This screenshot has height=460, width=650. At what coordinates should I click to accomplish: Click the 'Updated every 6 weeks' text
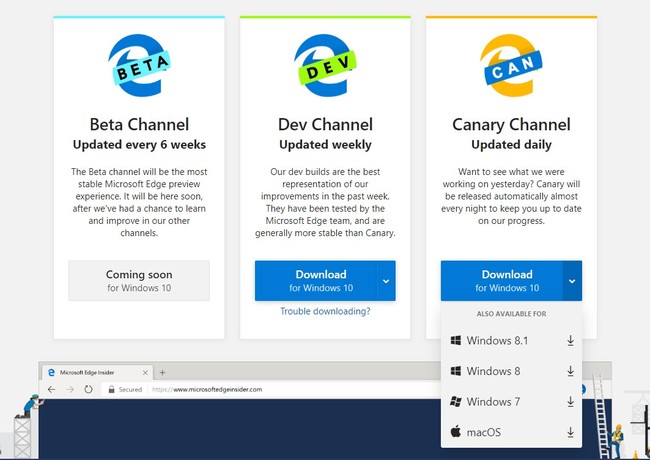coord(139,145)
